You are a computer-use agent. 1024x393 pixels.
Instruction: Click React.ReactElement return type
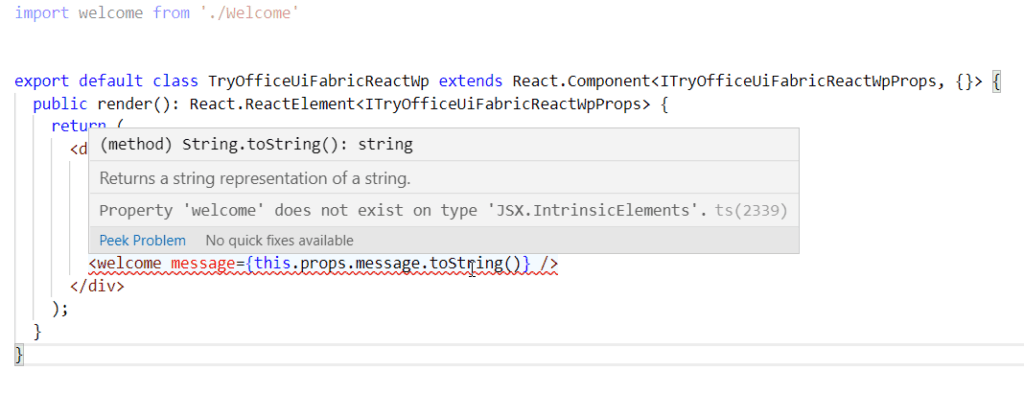click(273, 104)
